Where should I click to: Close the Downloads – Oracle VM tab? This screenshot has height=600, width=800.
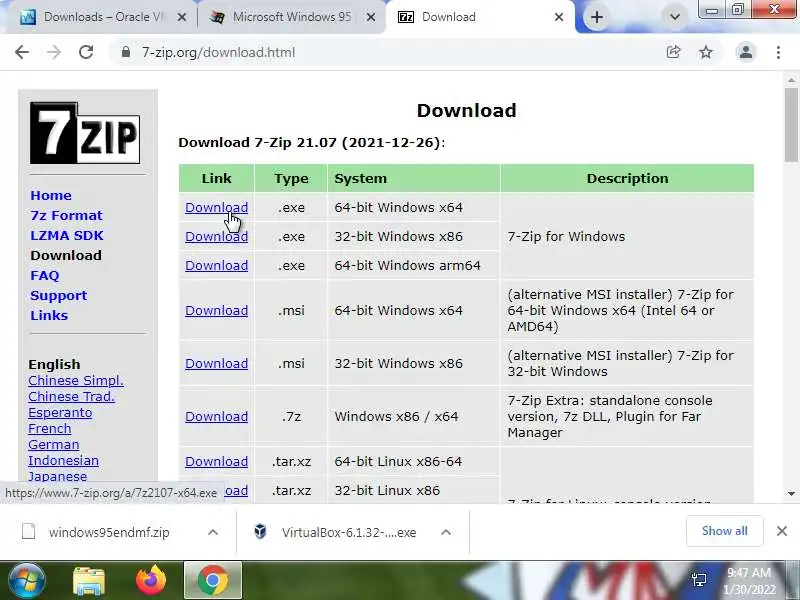[x=181, y=17]
